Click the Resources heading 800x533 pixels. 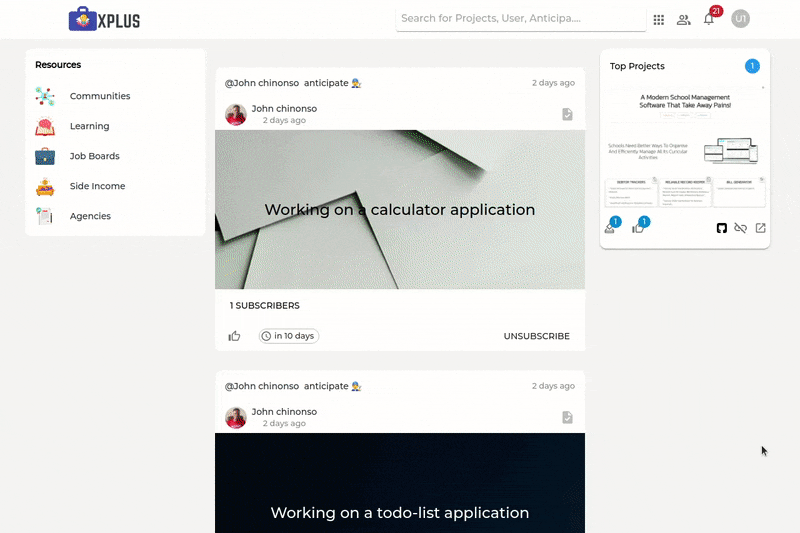pos(58,65)
